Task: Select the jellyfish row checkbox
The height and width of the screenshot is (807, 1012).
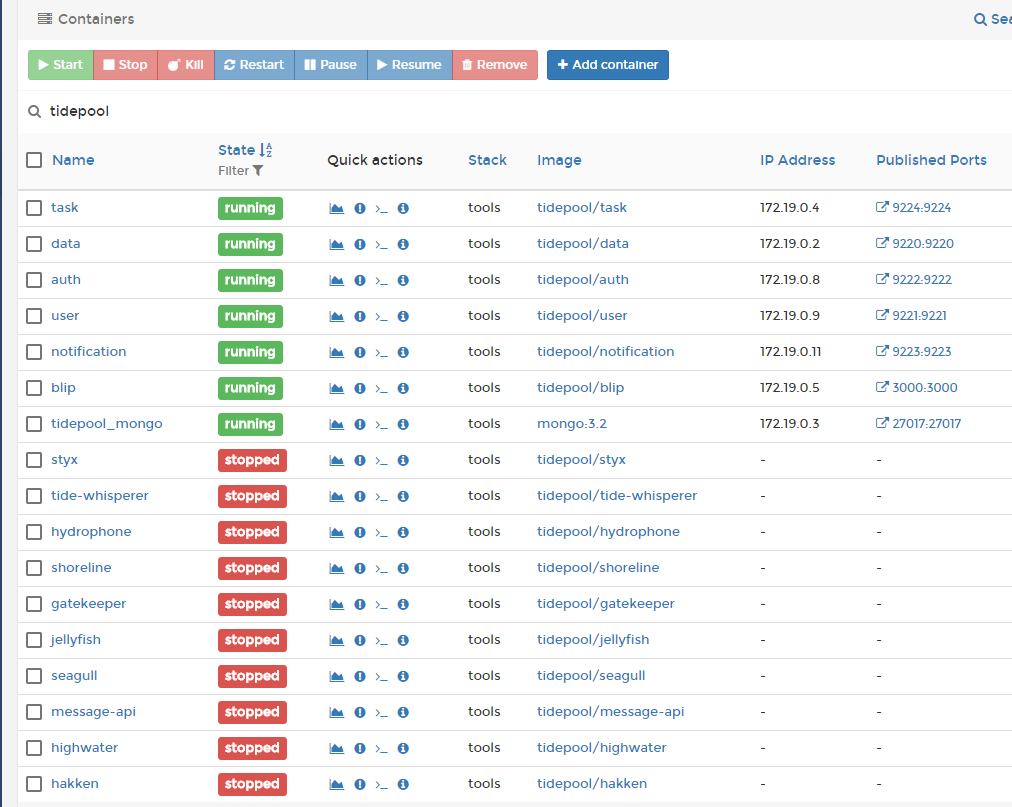Action: pyautogui.click(x=33, y=640)
